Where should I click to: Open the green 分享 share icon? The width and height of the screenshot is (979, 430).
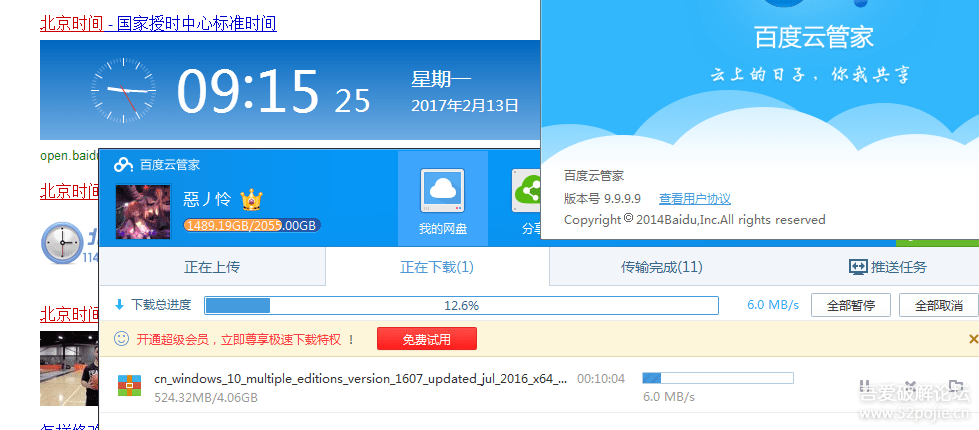(526, 190)
